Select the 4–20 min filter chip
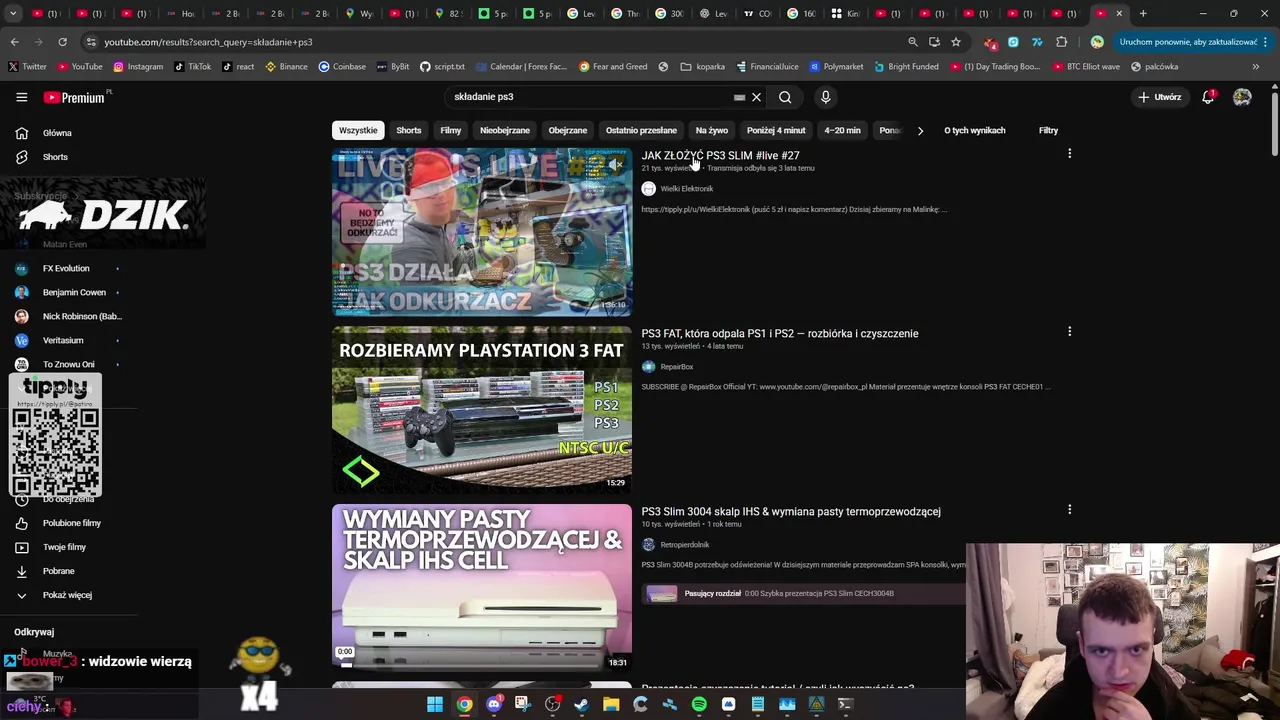This screenshot has height=720, width=1280. pyautogui.click(x=842, y=130)
